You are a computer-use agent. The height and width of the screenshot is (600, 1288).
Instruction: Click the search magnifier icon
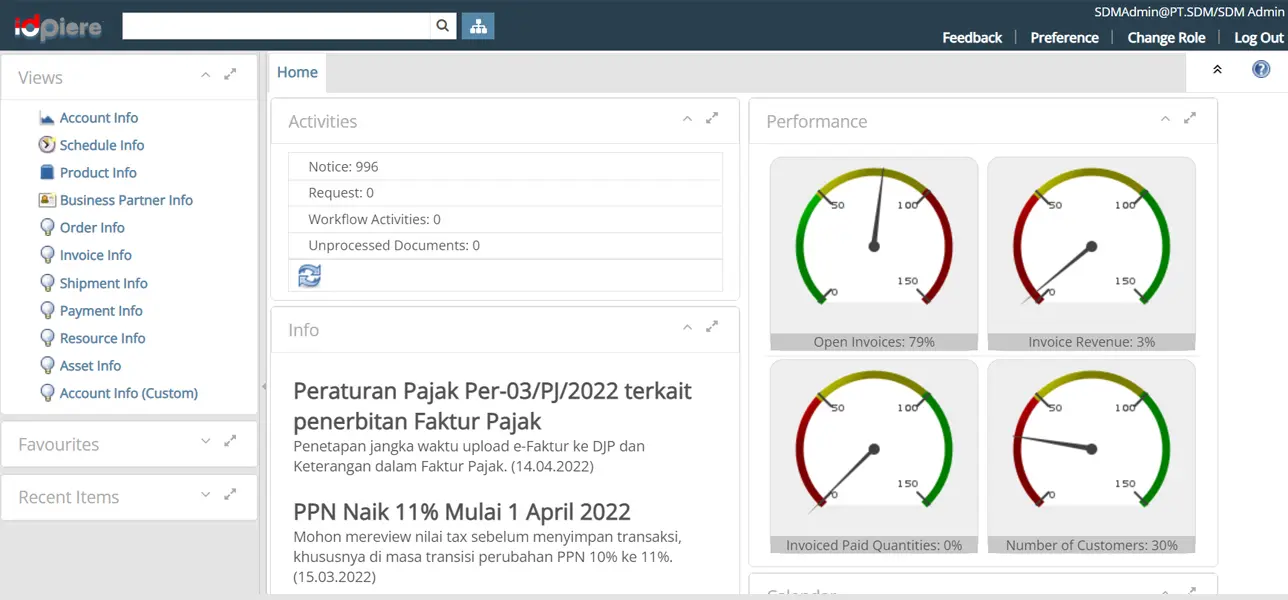click(x=443, y=27)
